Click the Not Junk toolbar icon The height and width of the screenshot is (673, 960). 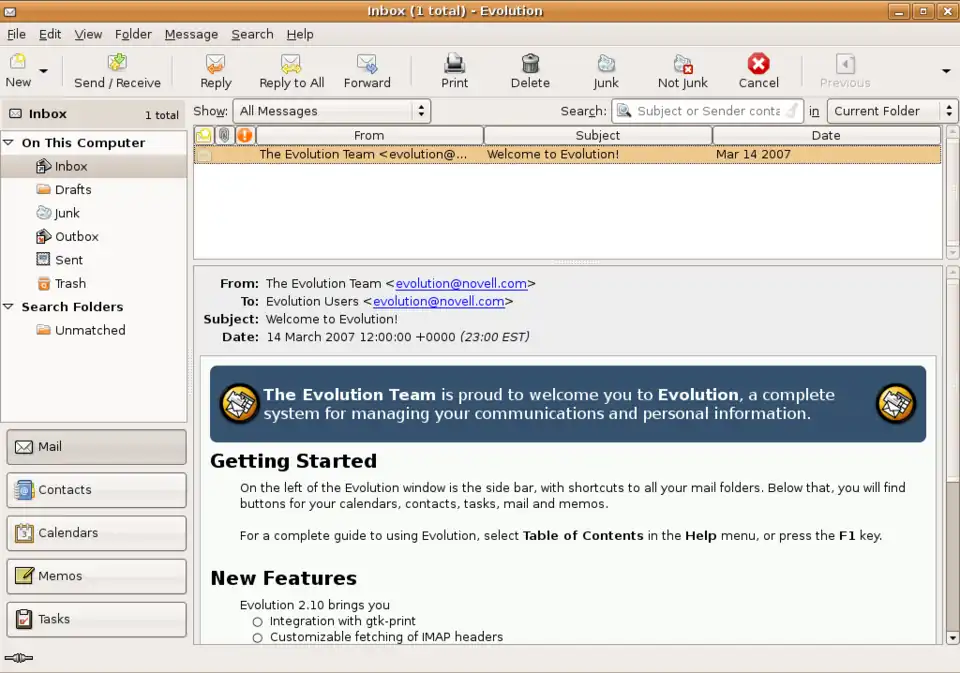pyautogui.click(x=682, y=64)
